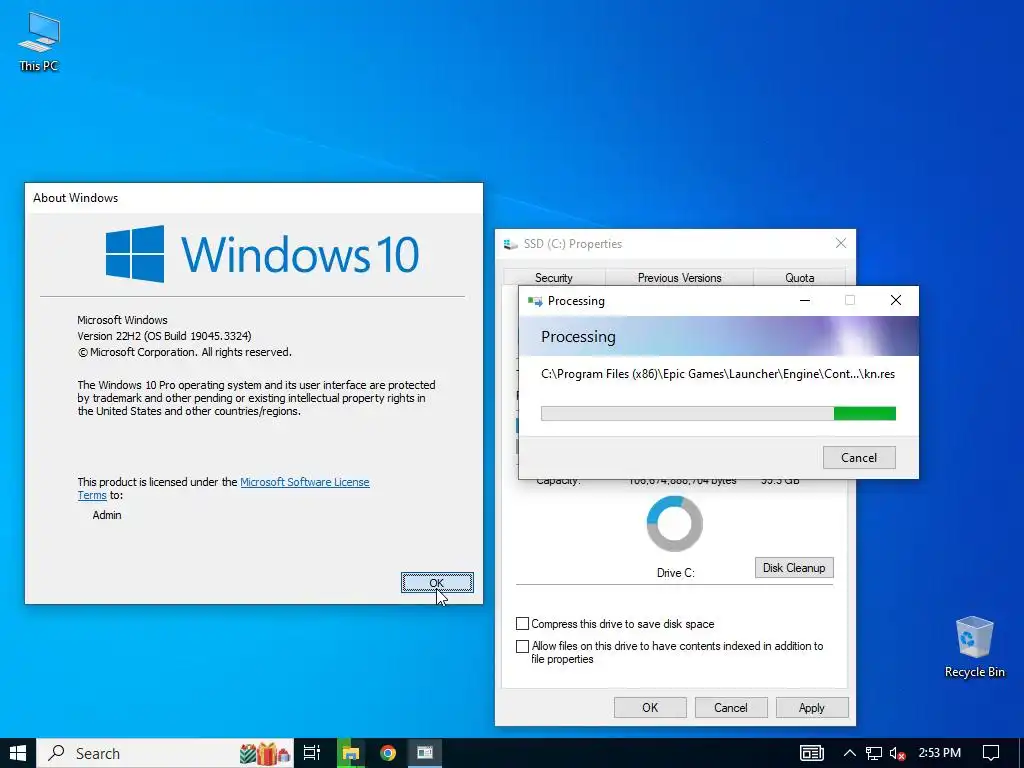Click the Disk Cleanup button
Viewport: 1024px width, 768px height.
tap(794, 568)
